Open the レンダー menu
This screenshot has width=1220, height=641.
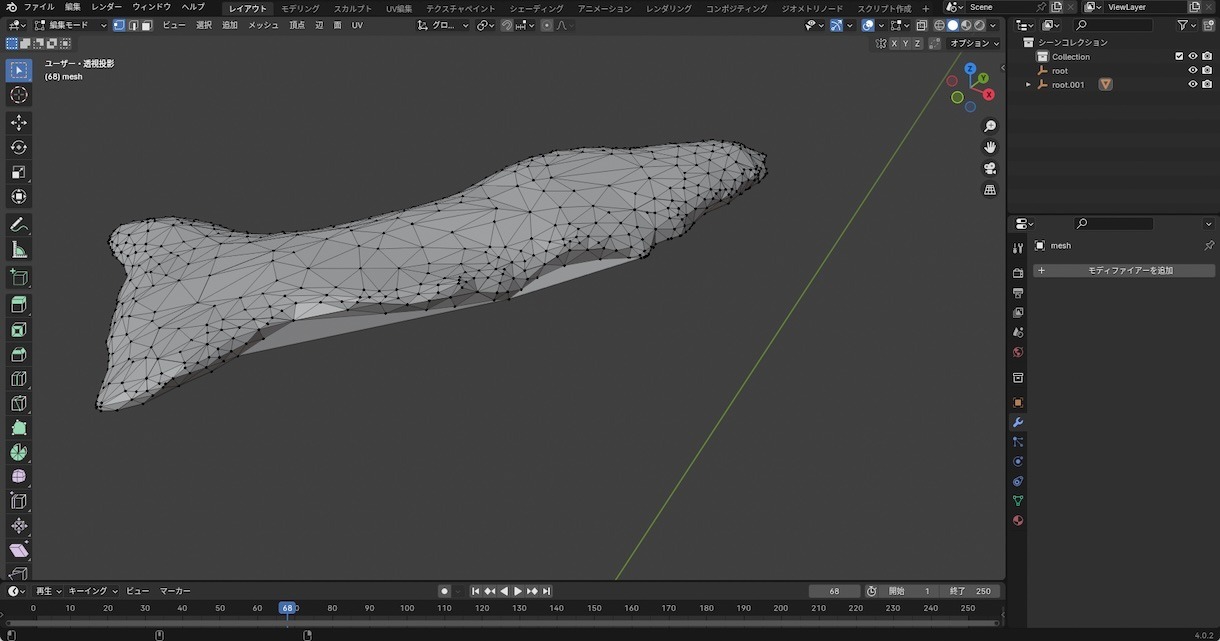(x=106, y=7)
